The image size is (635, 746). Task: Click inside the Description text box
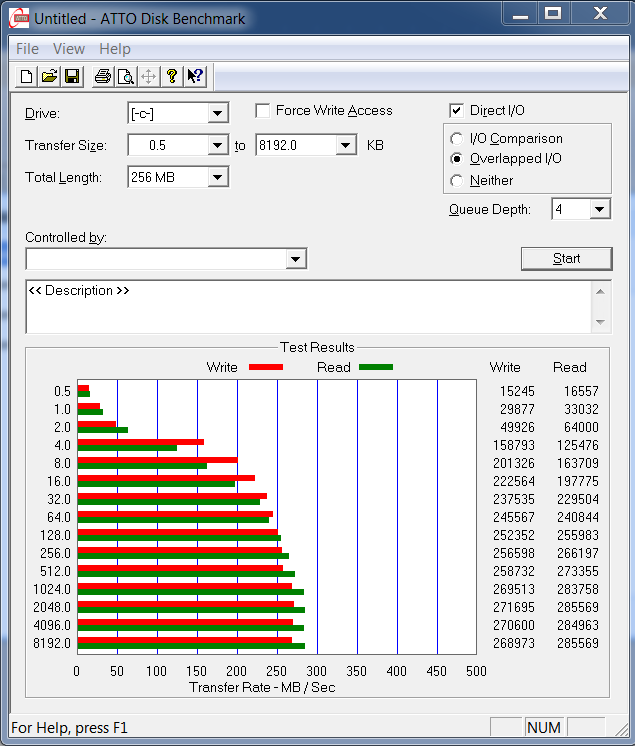308,307
